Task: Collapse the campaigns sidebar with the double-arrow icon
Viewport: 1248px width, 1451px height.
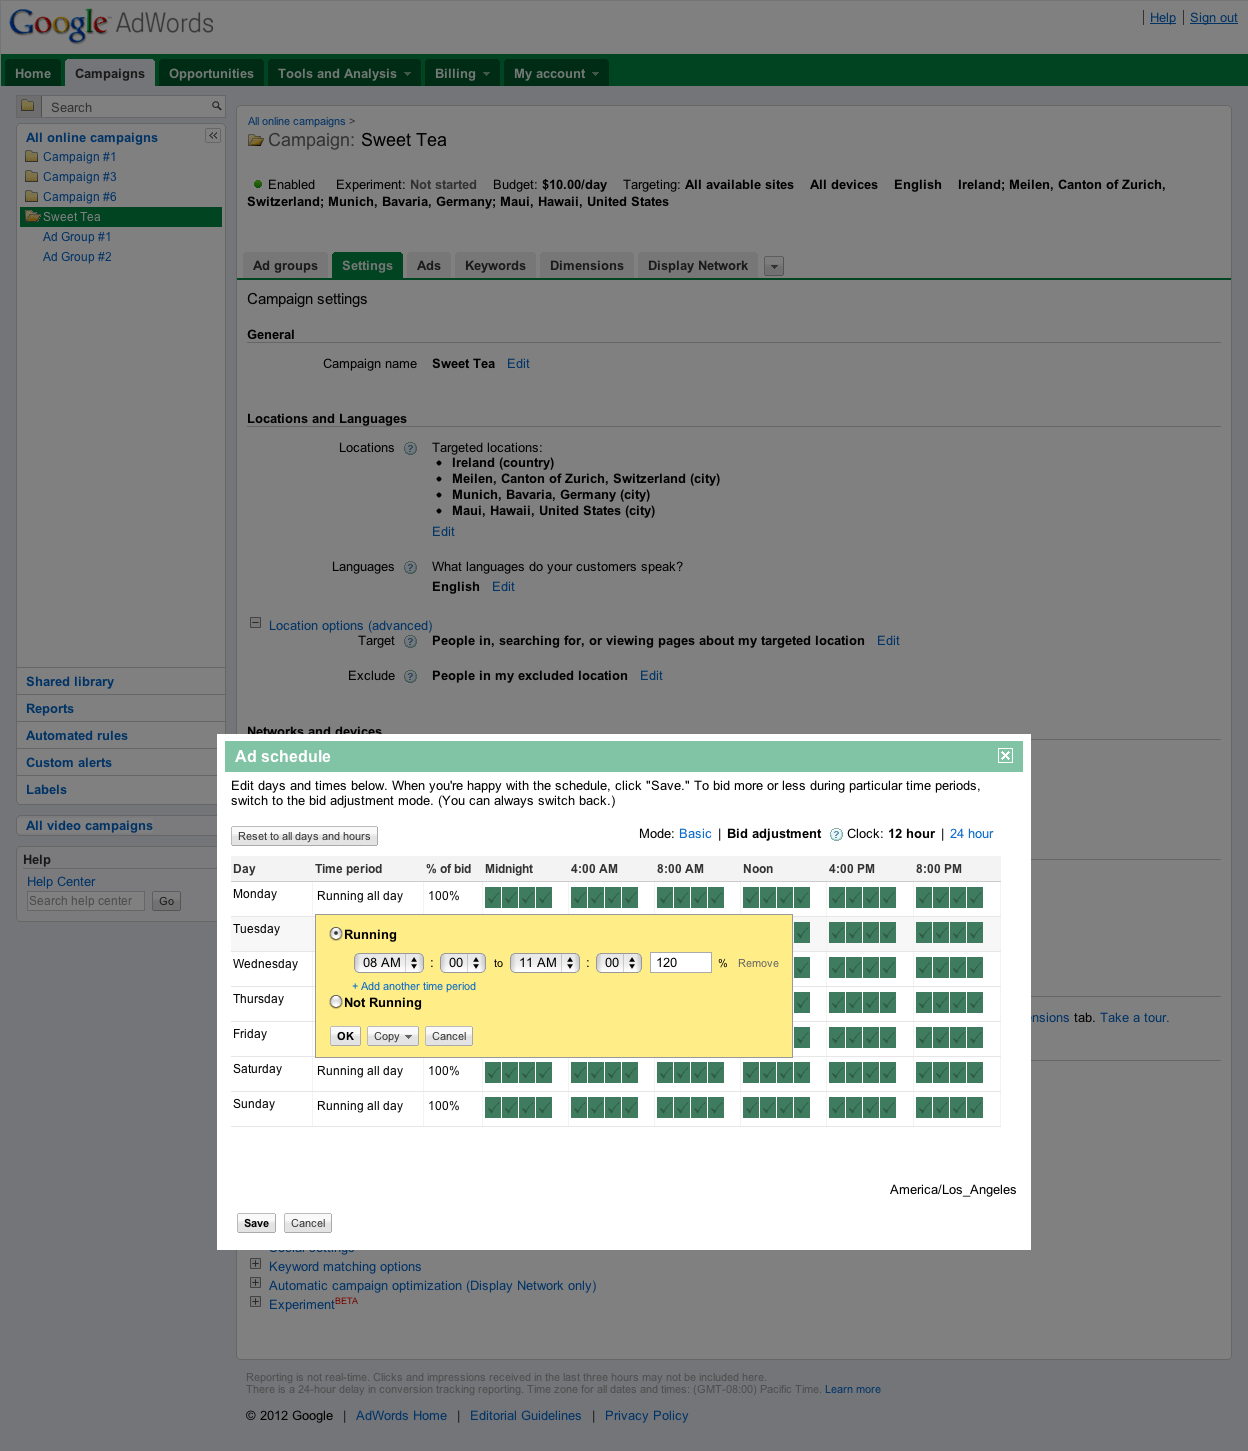Action: tap(213, 136)
